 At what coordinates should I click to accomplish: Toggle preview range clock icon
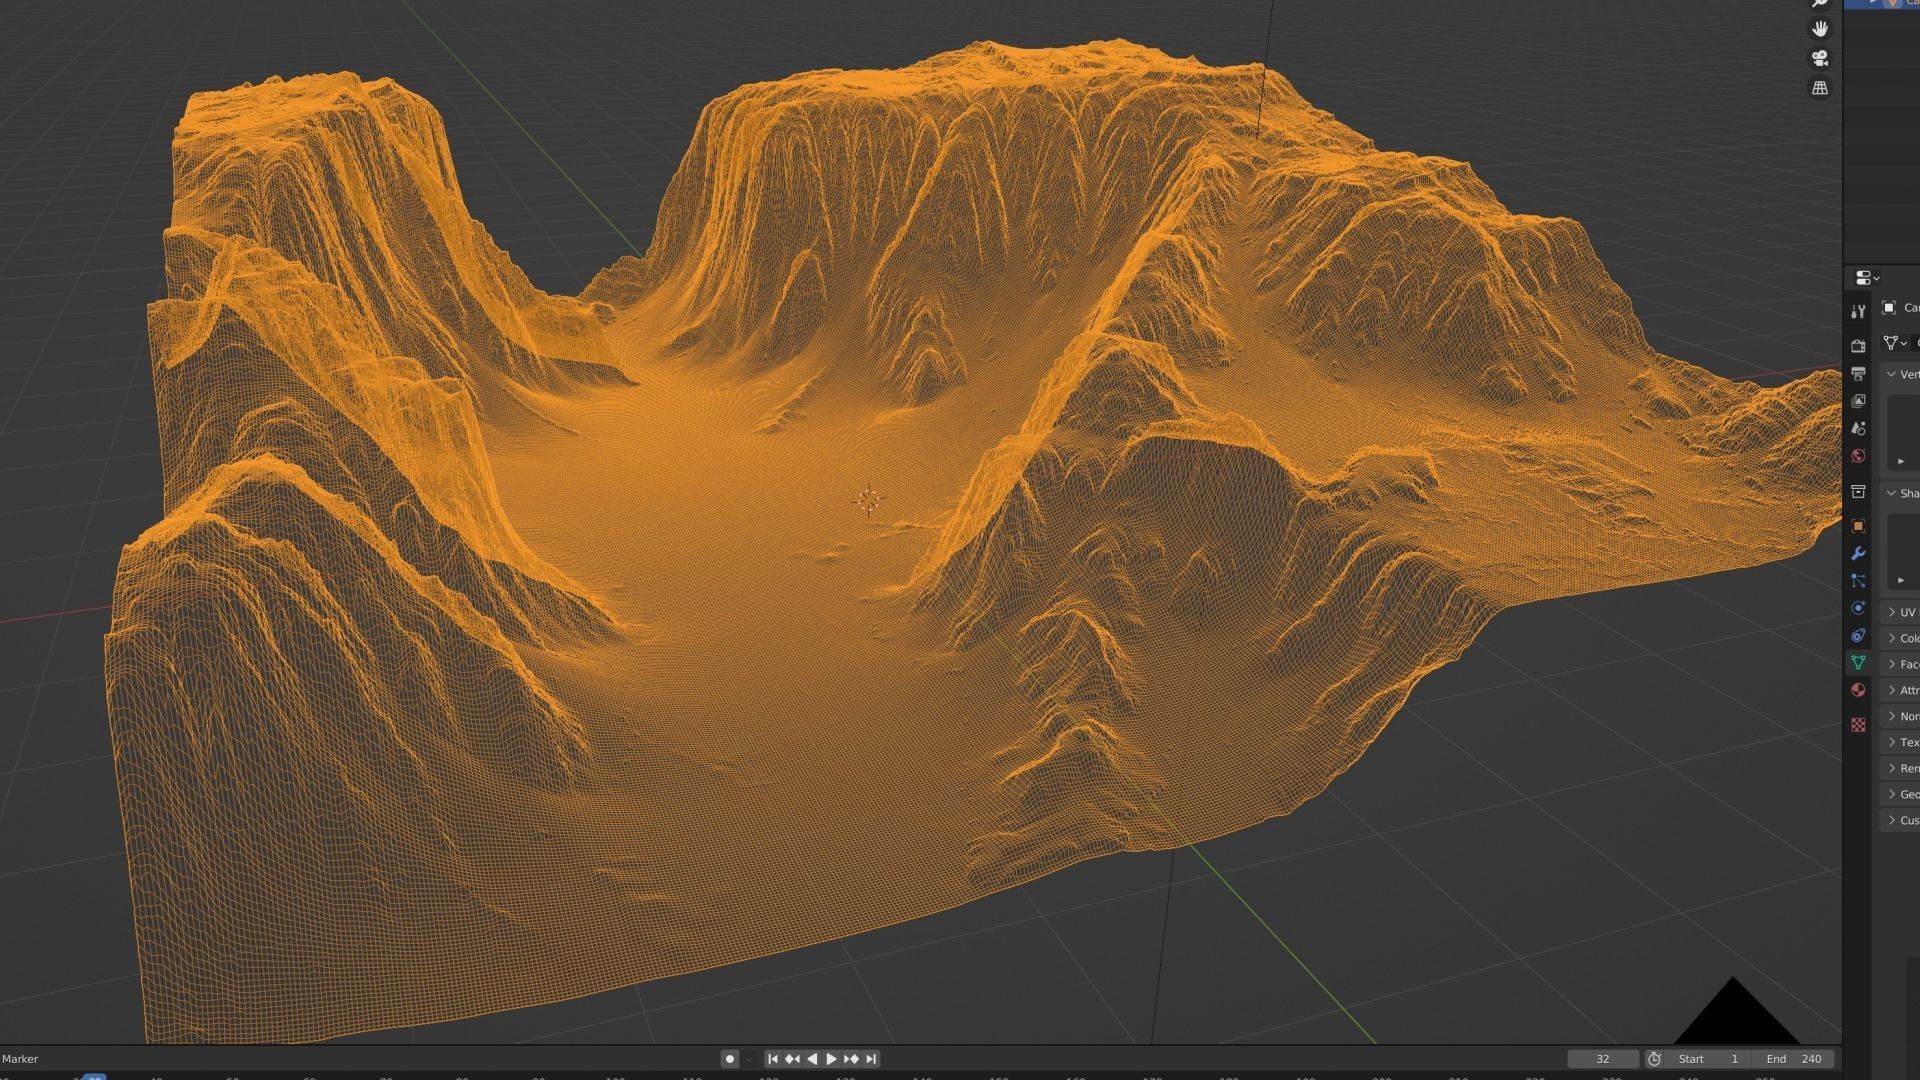pyautogui.click(x=1654, y=1059)
